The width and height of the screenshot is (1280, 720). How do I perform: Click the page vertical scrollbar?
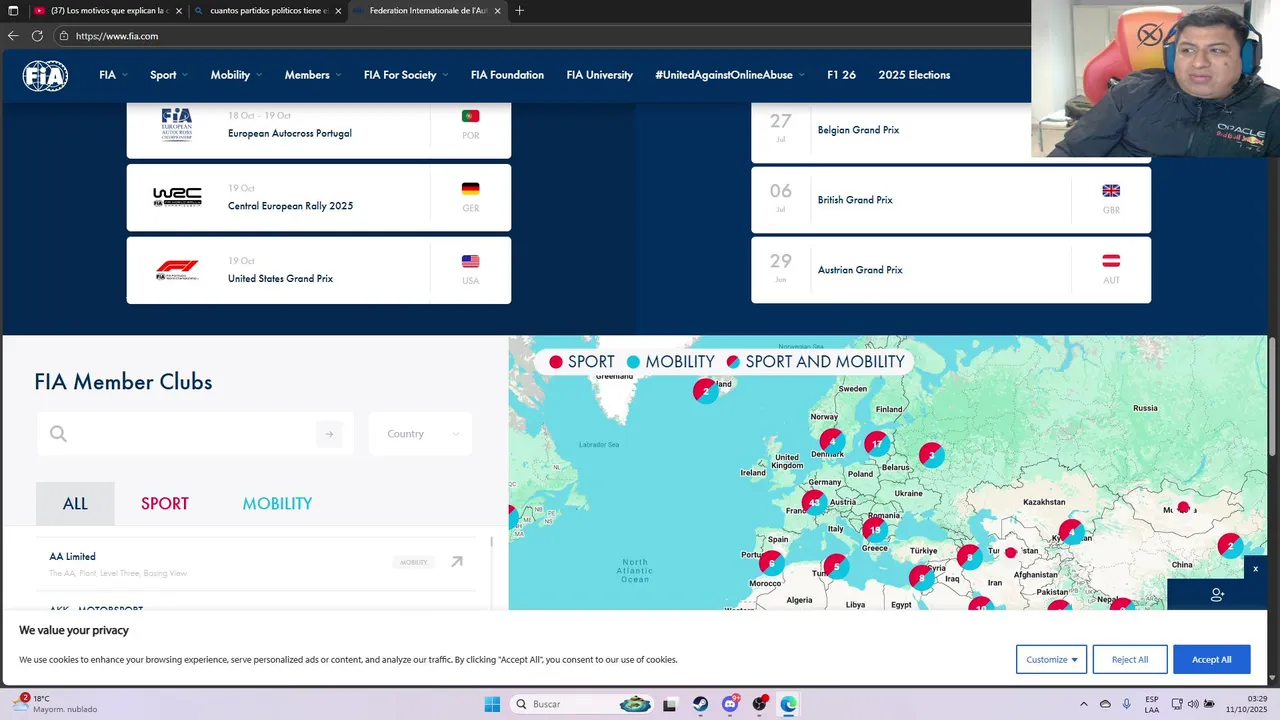pyautogui.click(x=1273, y=395)
